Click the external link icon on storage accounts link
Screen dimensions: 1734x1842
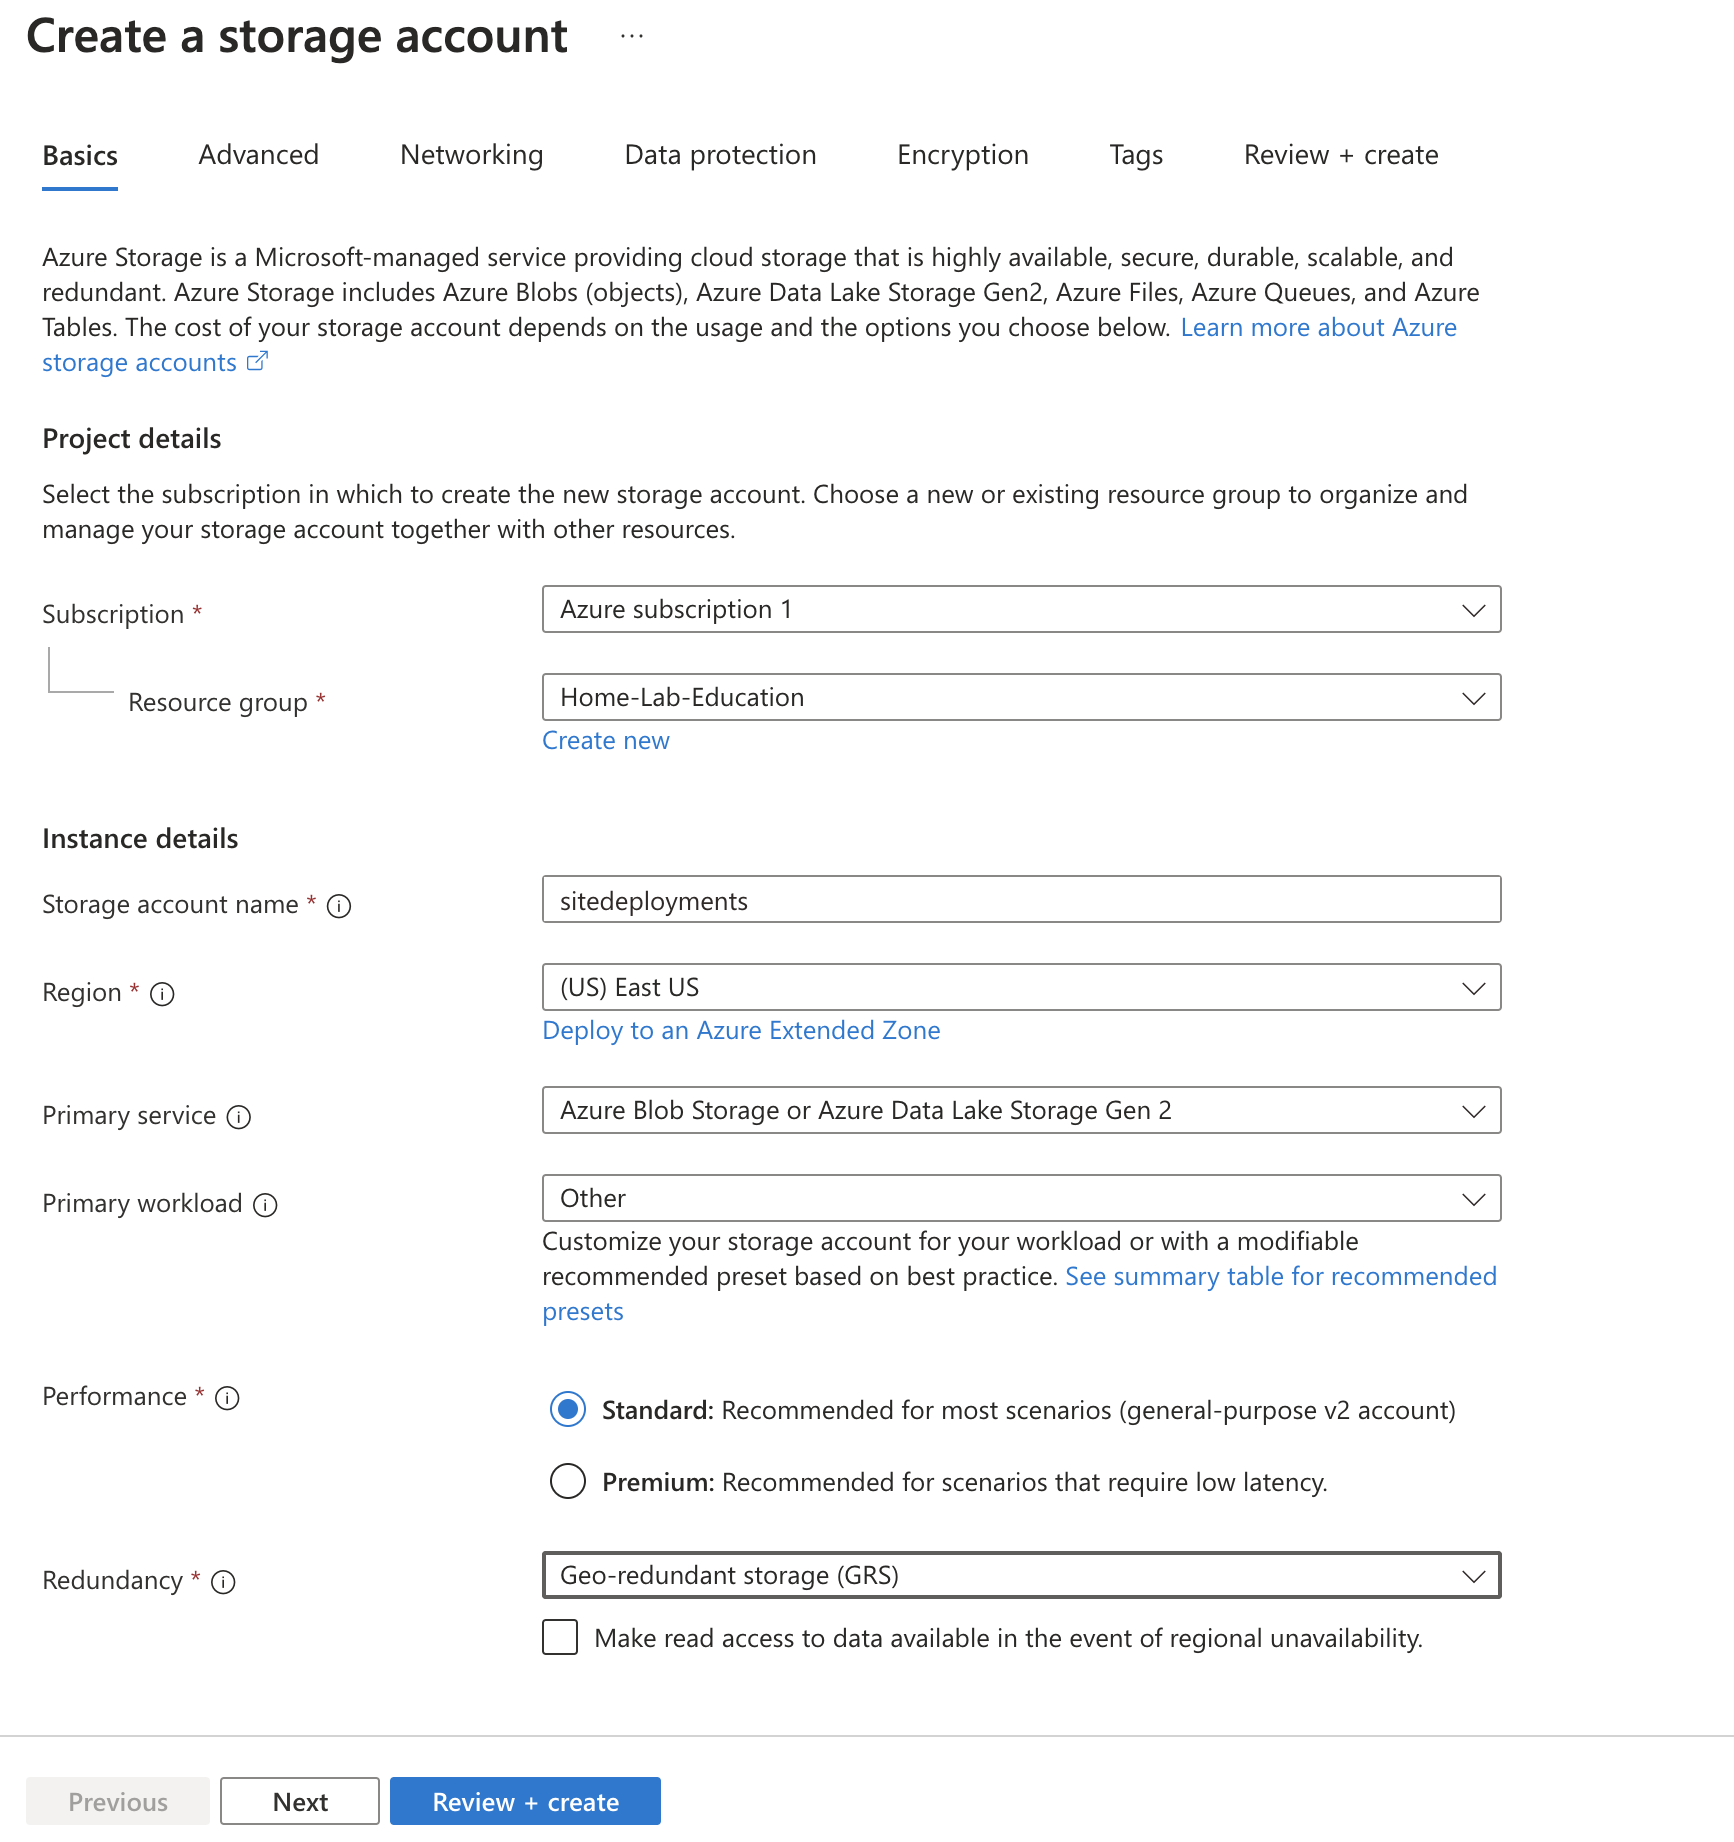tap(257, 361)
